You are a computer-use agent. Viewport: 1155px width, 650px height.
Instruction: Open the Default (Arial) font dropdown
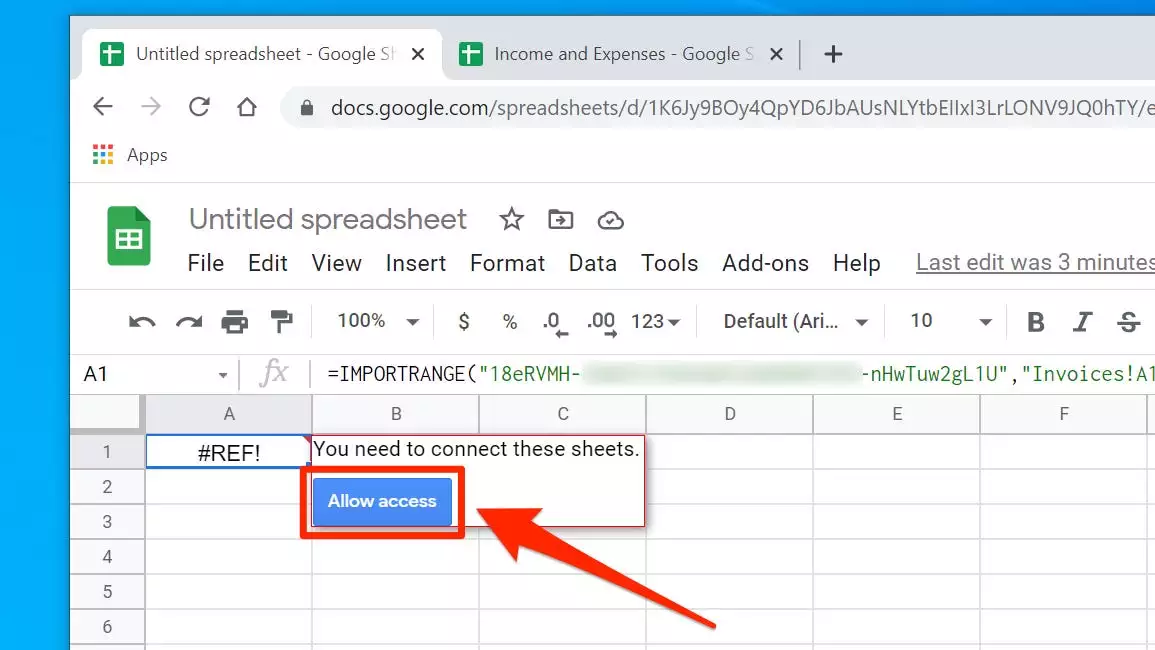(795, 321)
